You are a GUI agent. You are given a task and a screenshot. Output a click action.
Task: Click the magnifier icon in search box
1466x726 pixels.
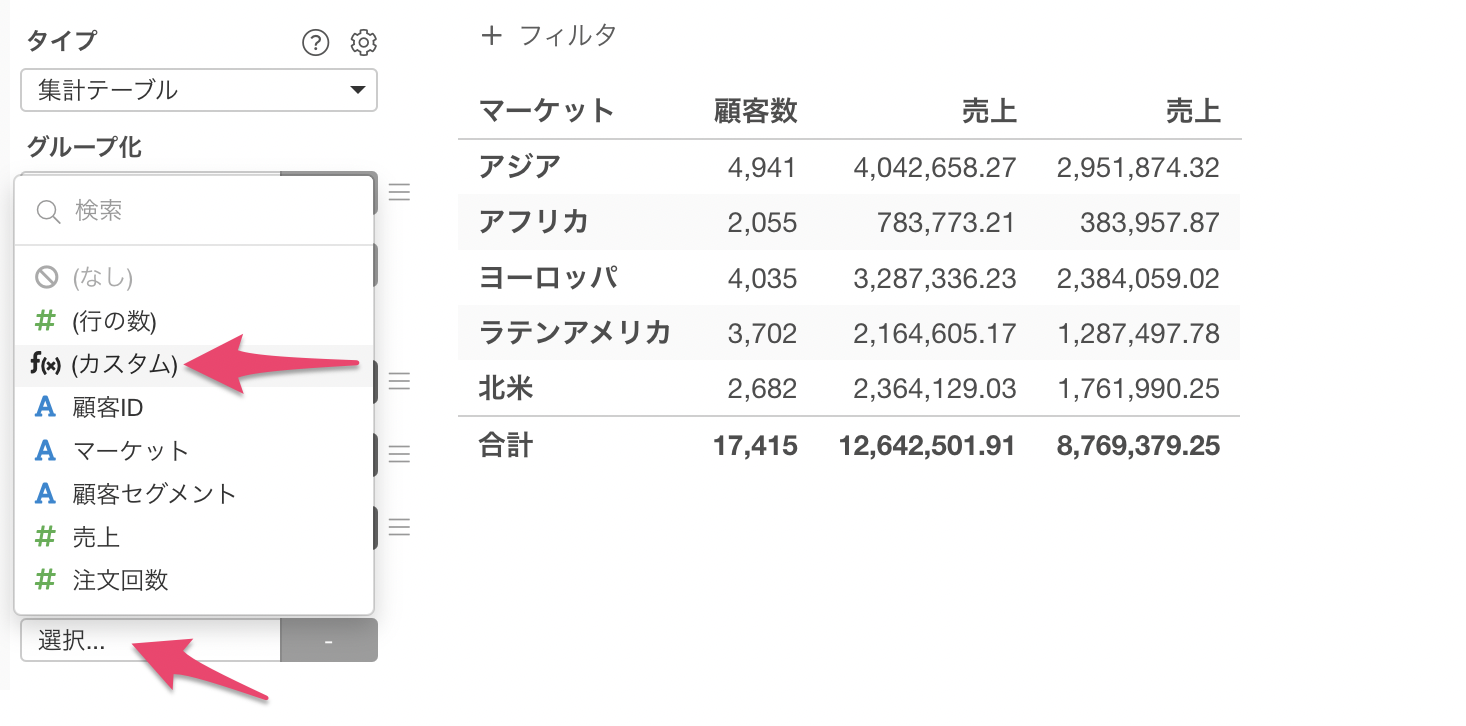click(x=48, y=211)
